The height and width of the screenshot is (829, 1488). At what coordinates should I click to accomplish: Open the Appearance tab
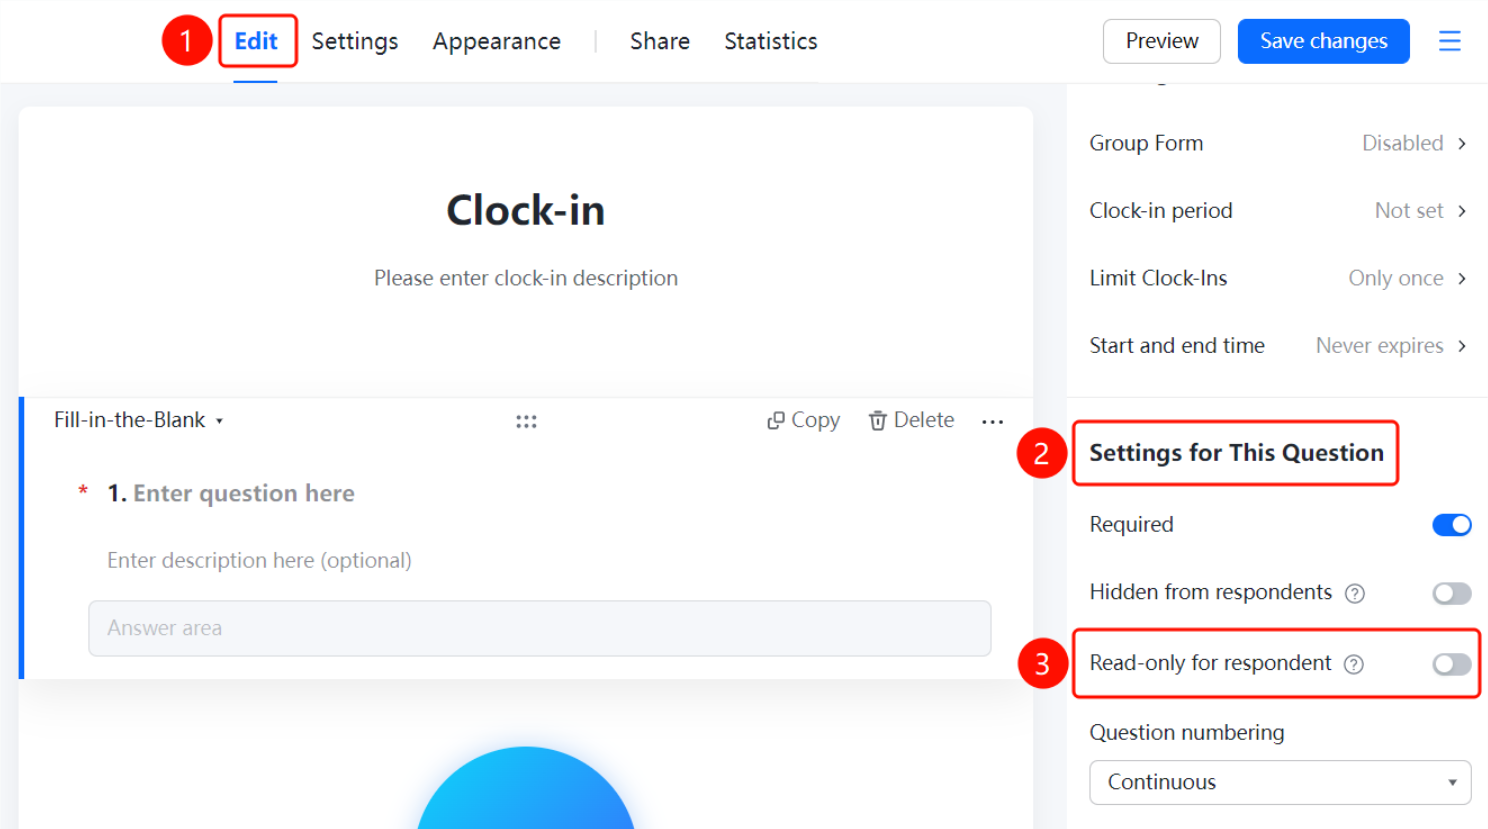[x=497, y=41]
